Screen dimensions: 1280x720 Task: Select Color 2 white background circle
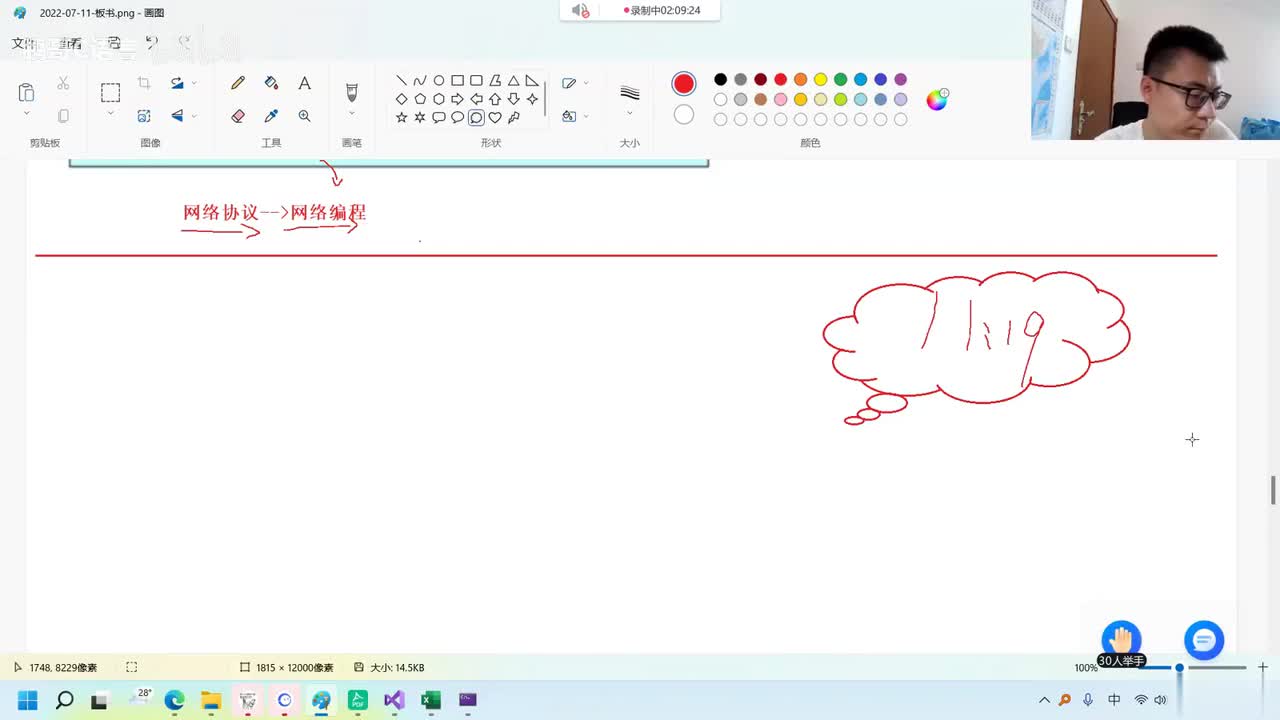click(x=684, y=115)
